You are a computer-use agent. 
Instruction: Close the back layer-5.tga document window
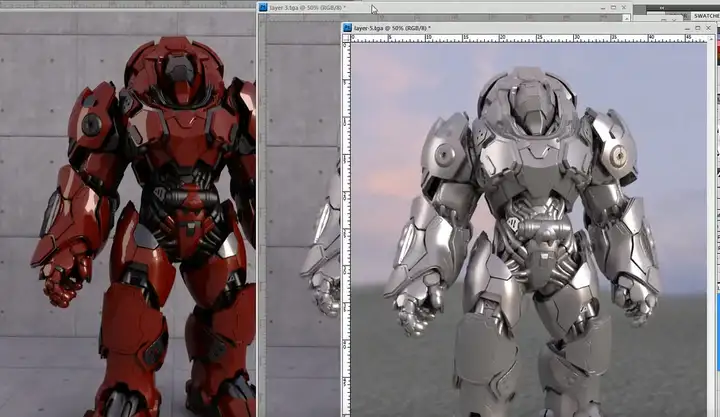pos(623,7)
